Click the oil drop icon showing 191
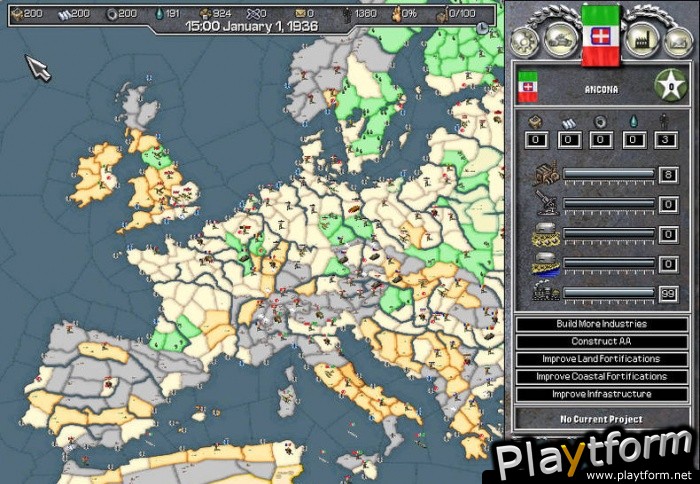This screenshot has width=700, height=484. (x=159, y=14)
